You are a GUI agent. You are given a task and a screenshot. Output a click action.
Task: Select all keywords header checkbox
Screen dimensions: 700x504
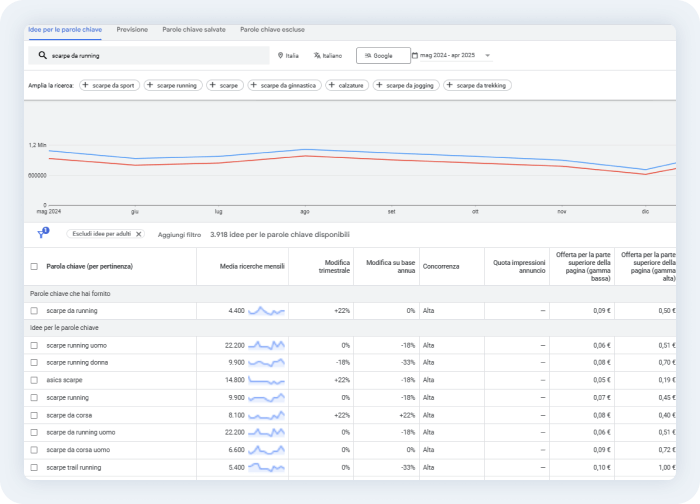[x=34, y=267]
